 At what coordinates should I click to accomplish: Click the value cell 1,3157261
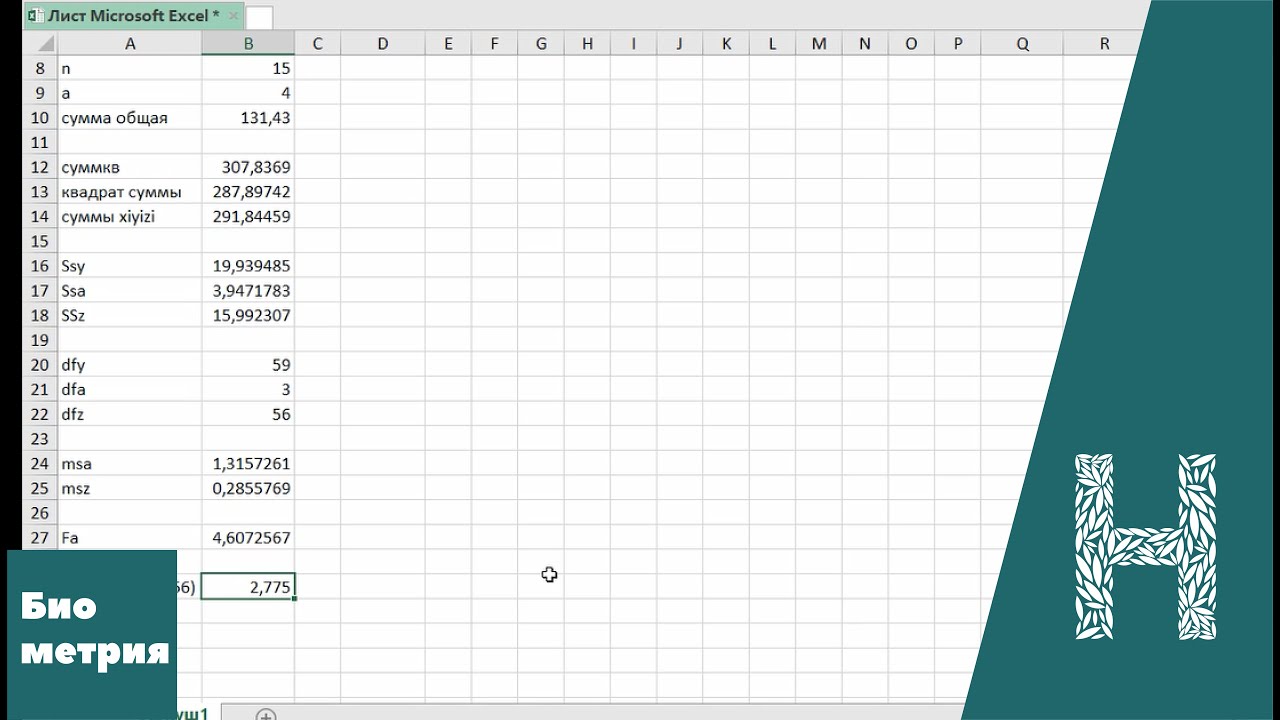248,464
